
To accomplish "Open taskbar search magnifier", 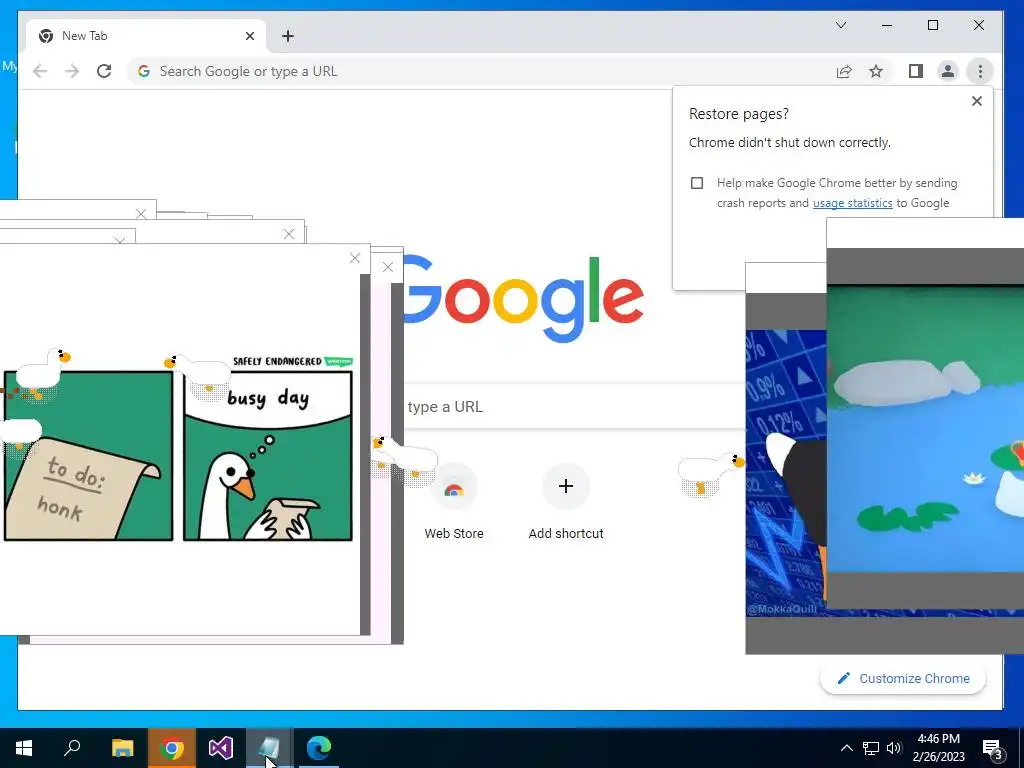I will [x=72, y=748].
